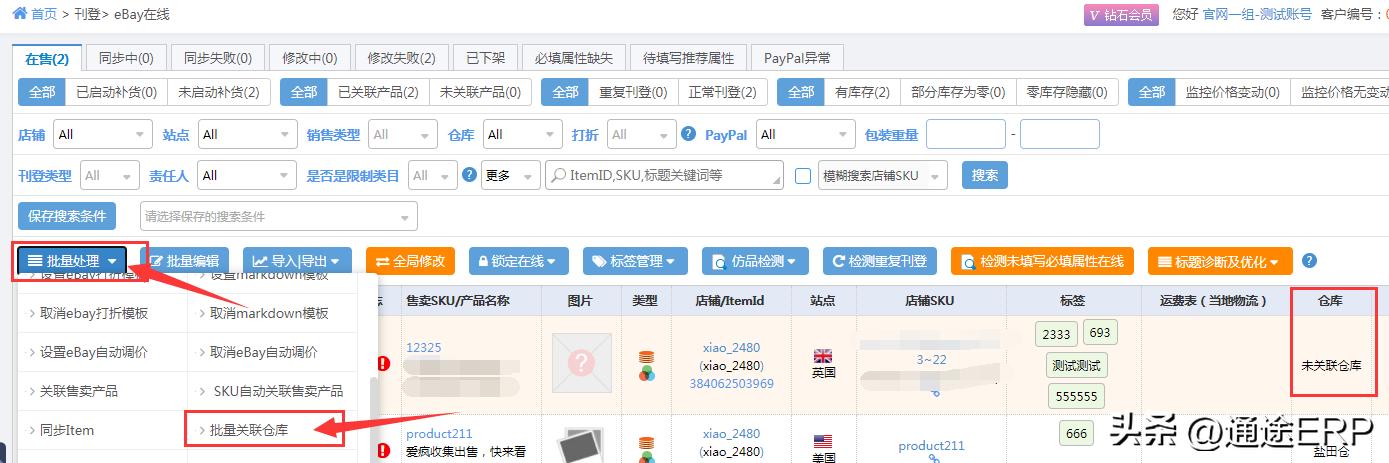Expand 标题诊断及优化 dropdown button
The height and width of the screenshot is (463, 1389).
[x=1220, y=261]
